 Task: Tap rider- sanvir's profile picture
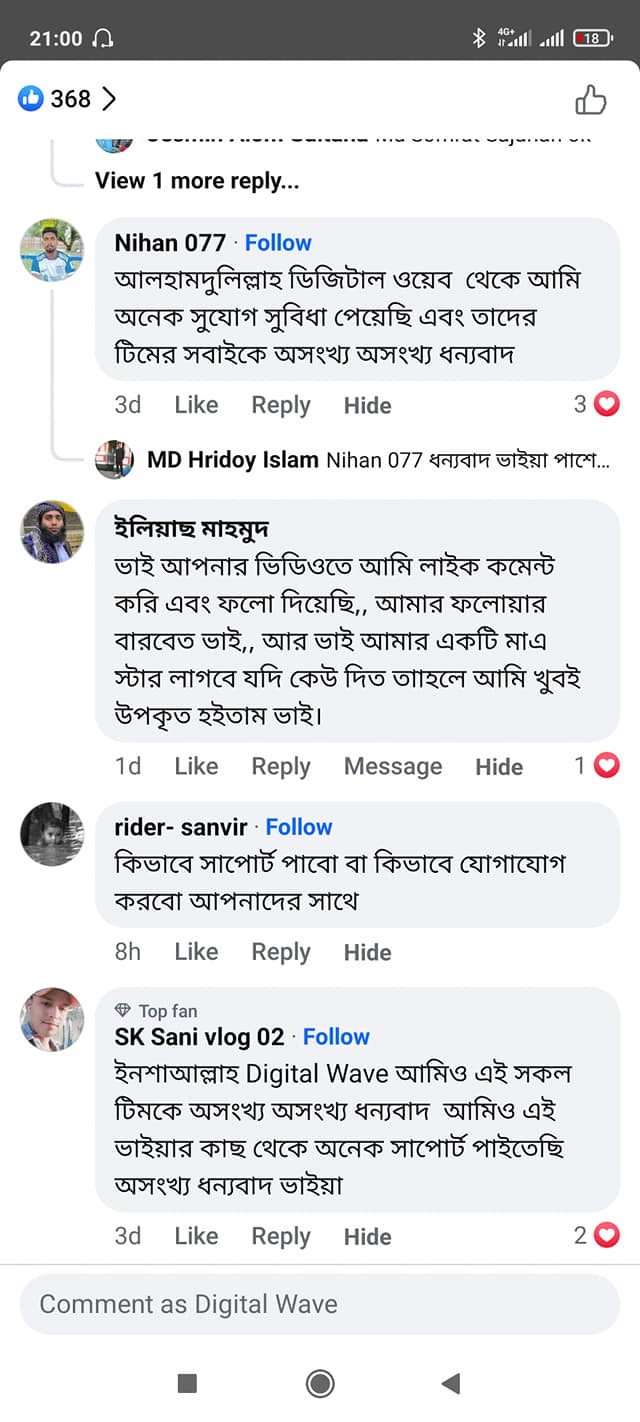point(52,834)
